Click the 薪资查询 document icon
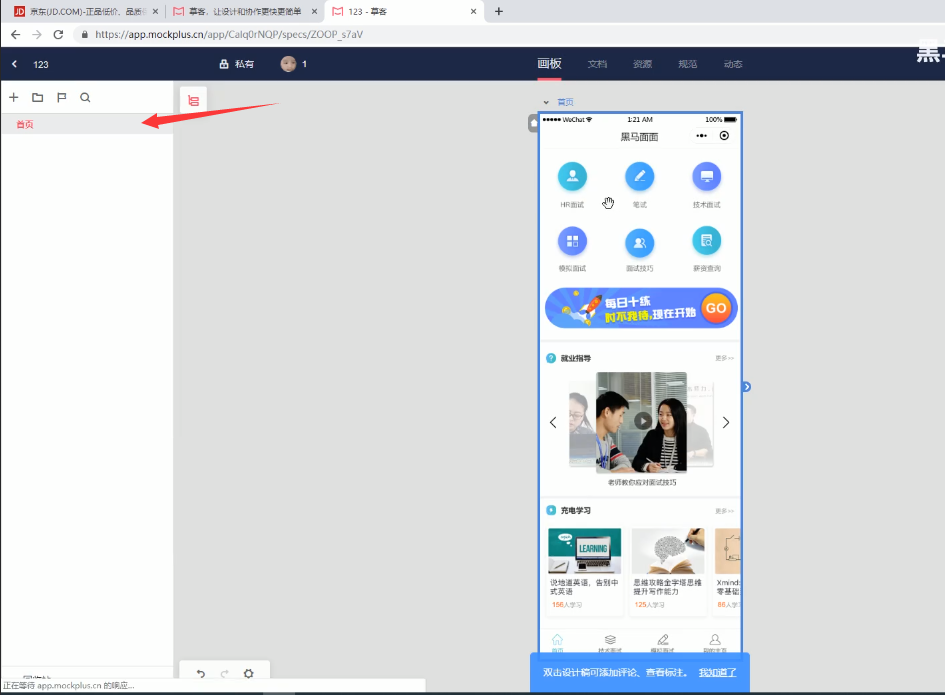Screen dimensions: 945x695 click(707, 241)
